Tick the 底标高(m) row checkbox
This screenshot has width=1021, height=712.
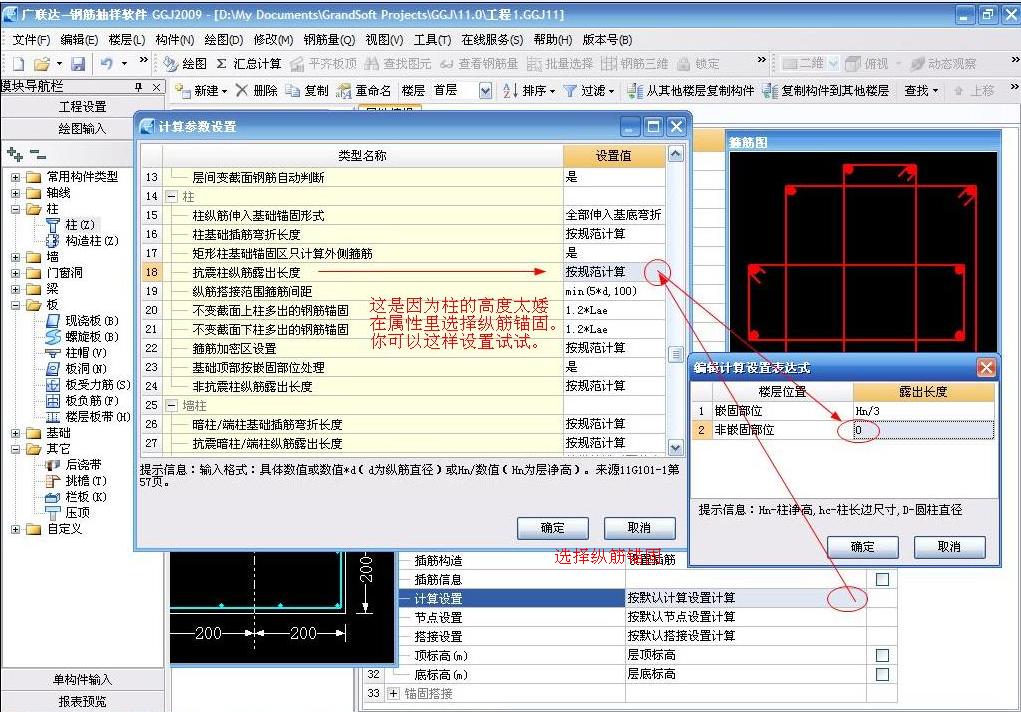882,674
